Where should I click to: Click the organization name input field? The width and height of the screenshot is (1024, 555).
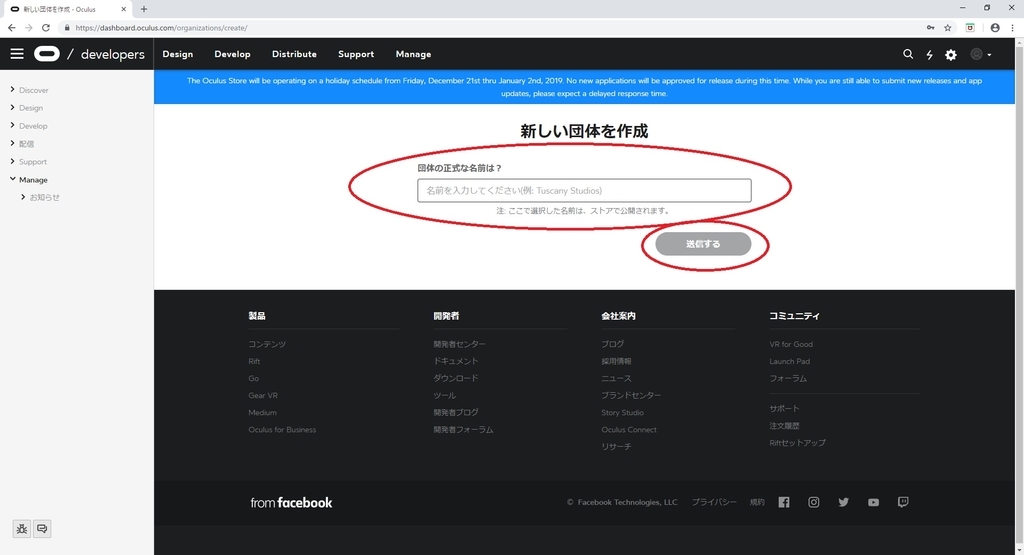tap(584, 191)
